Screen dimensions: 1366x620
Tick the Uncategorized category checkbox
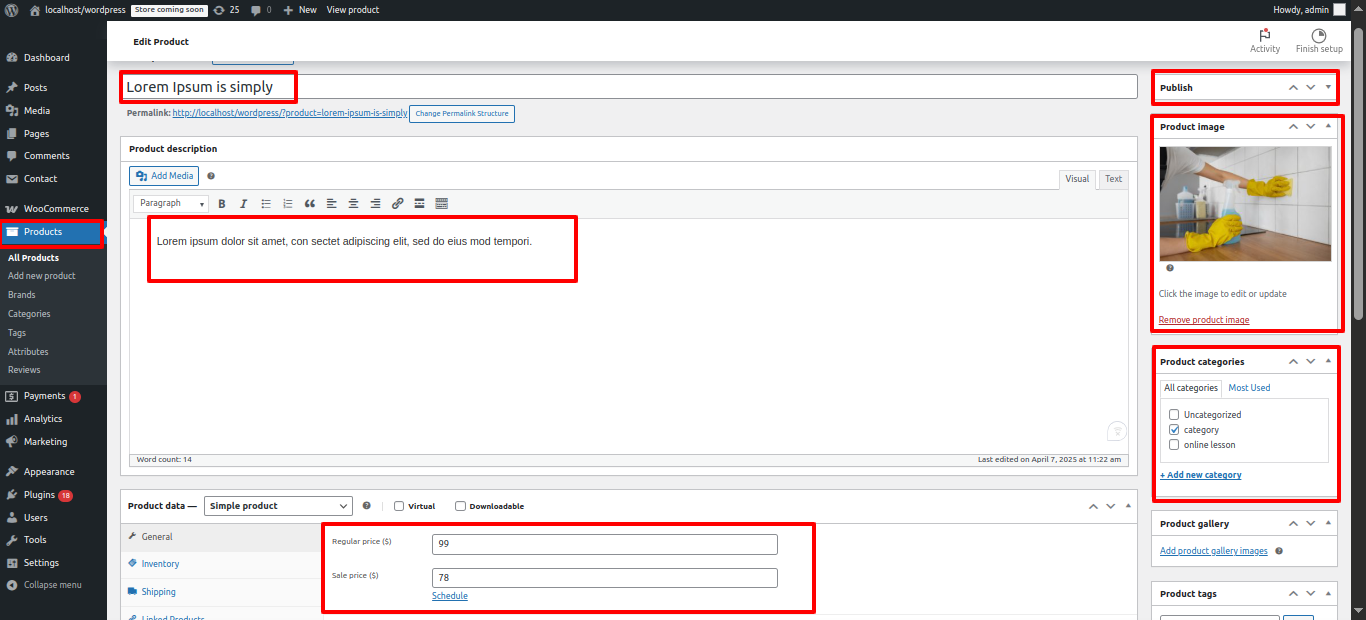tap(1174, 414)
